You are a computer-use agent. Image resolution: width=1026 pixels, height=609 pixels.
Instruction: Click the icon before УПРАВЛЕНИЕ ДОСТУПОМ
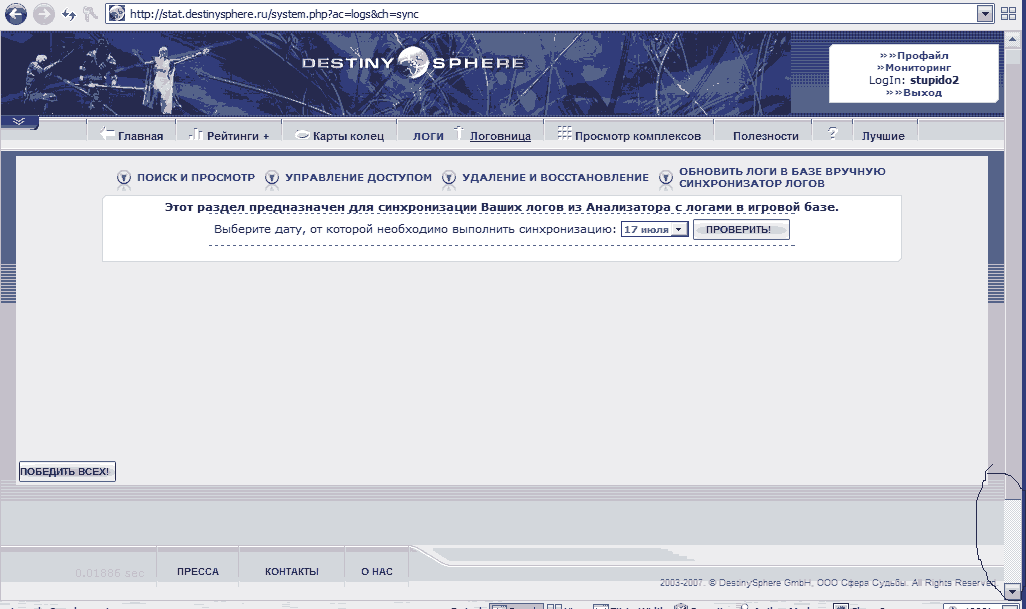(272, 178)
